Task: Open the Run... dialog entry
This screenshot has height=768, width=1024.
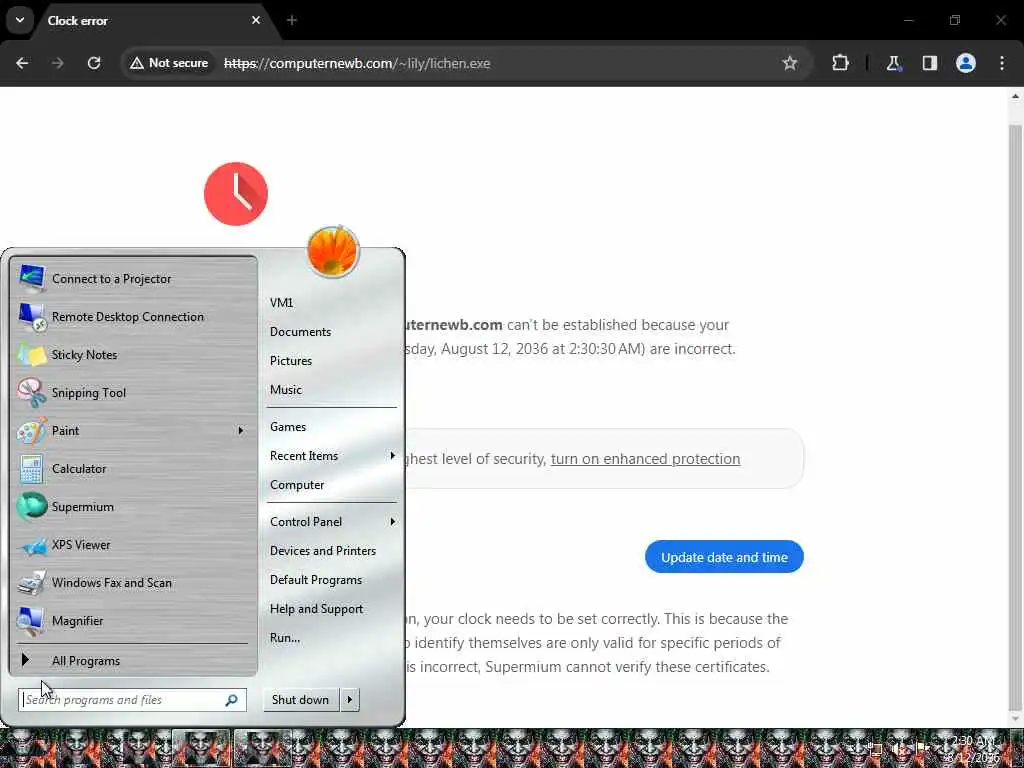Action: [x=285, y=638]
